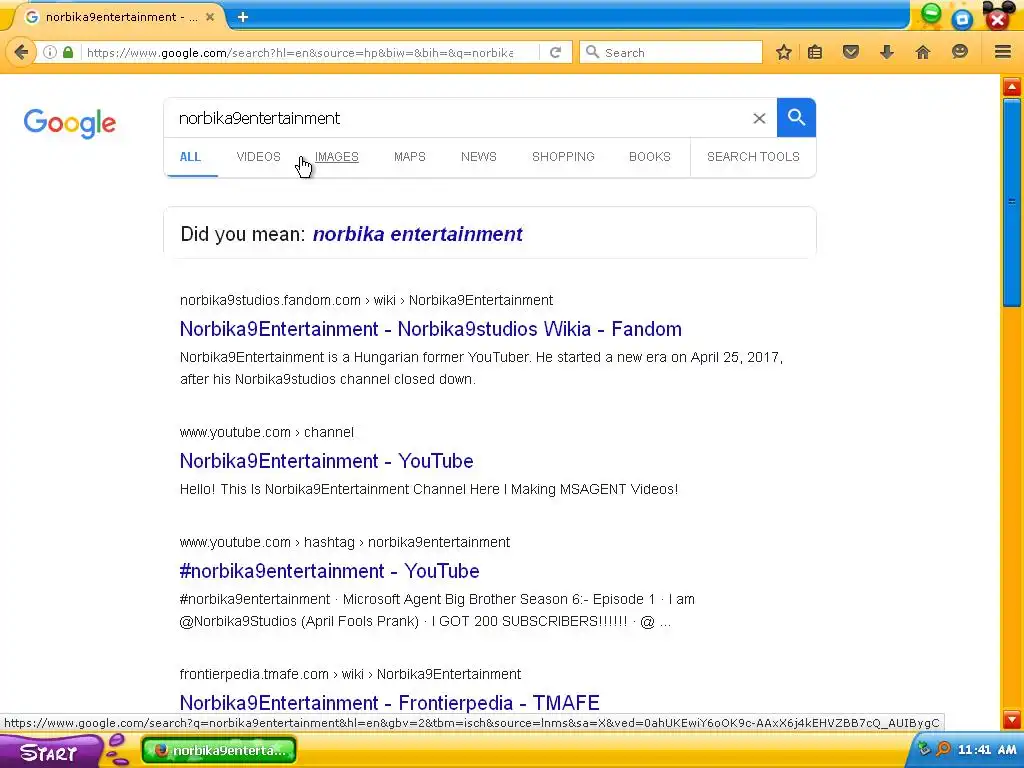The height and width of the screenshot is (768, 1024).
Task: Open #norbika9entertainment - YouTube result
Action: [x=329, y=571]
